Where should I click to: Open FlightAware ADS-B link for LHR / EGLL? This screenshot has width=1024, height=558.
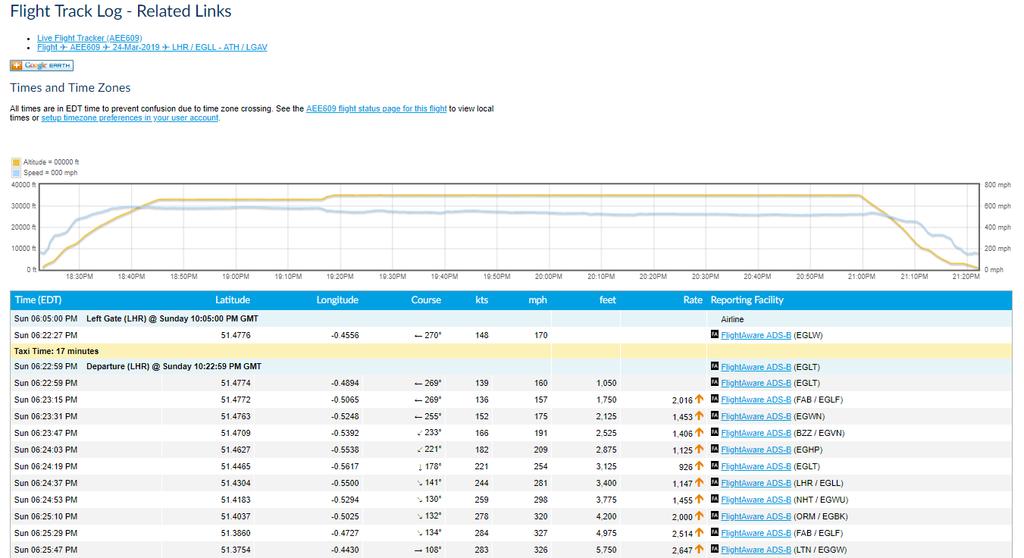(x=756, y=483)
